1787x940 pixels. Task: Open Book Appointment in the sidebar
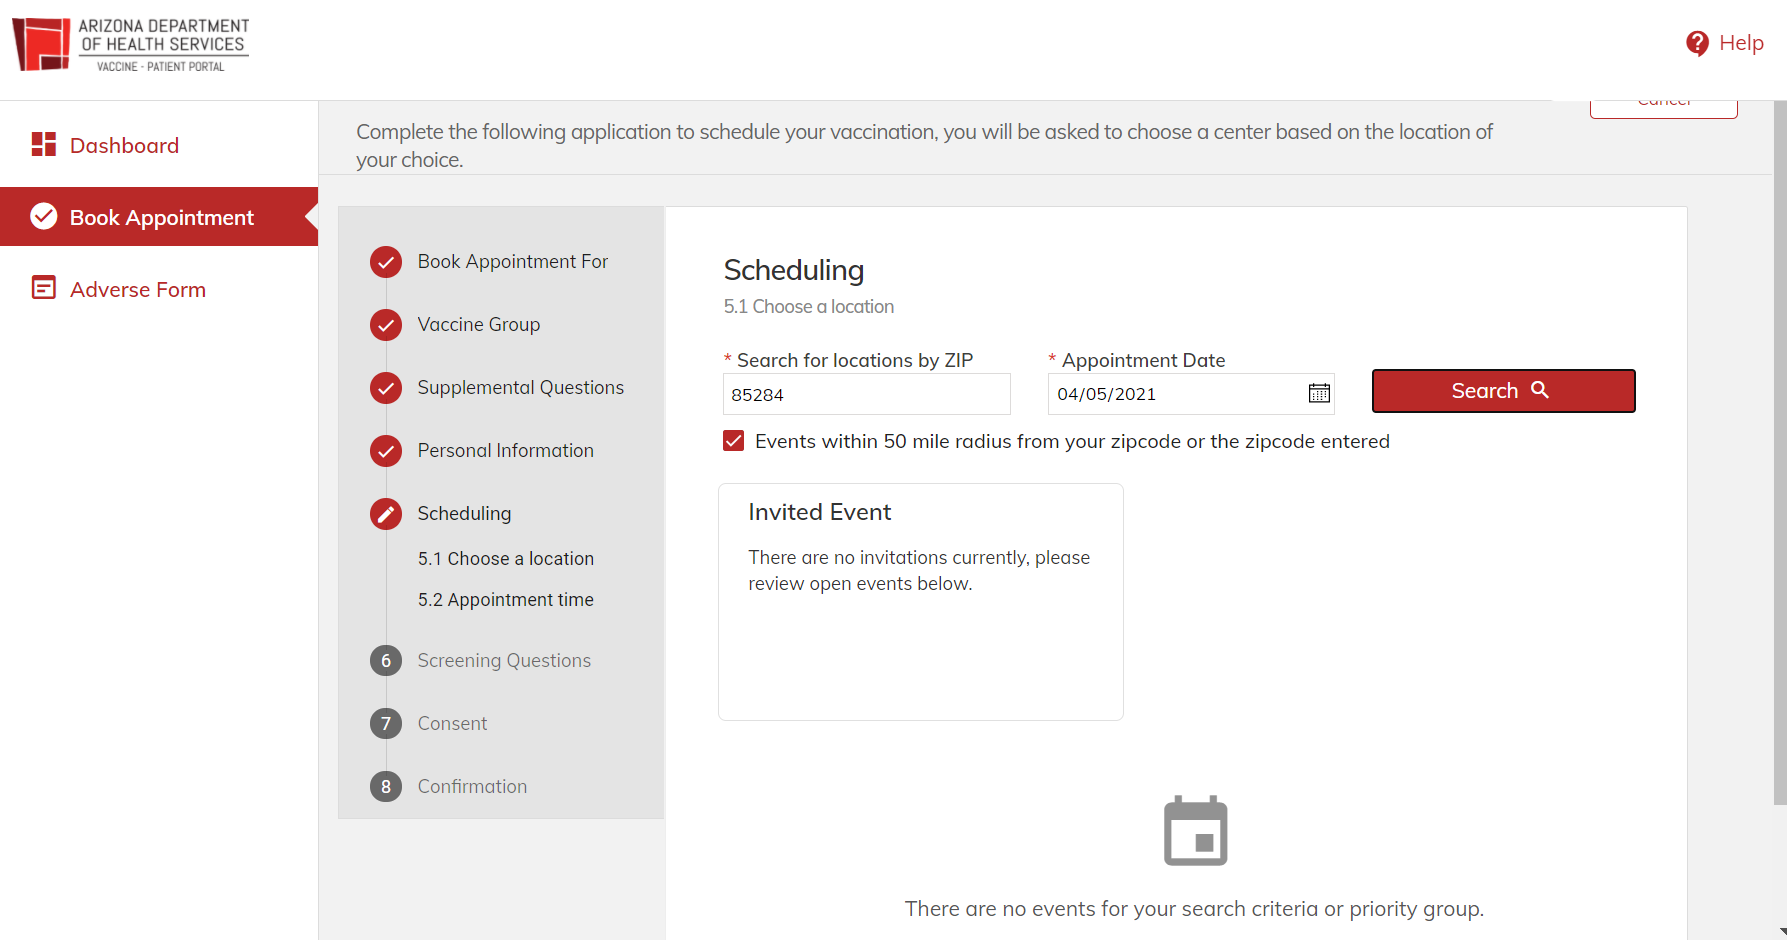[x=161, y=217]
